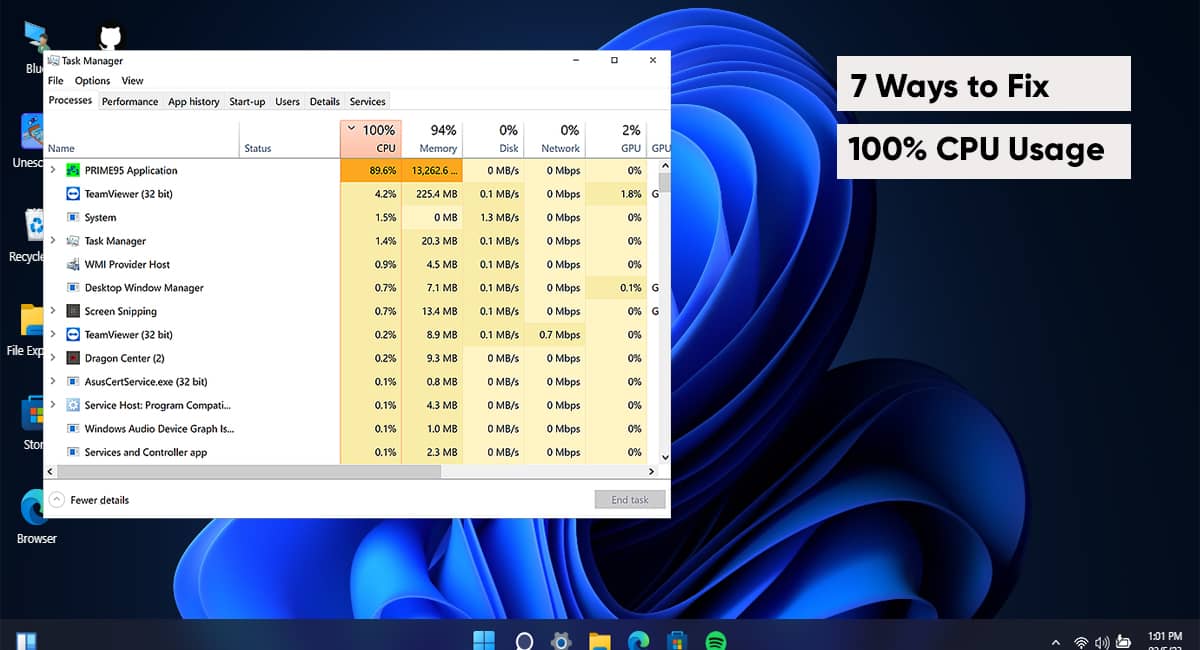Select the 1.3 MB/s disk cell

tap(493, 217)
